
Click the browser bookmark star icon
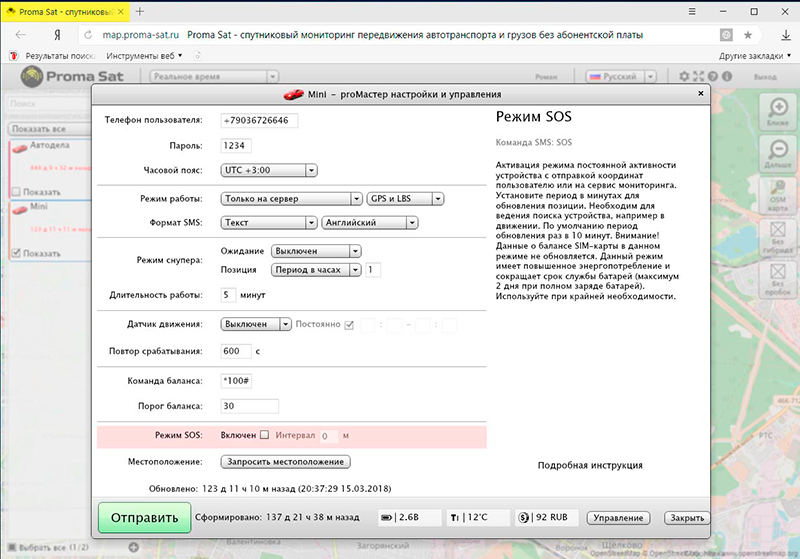tap(748, 35)
